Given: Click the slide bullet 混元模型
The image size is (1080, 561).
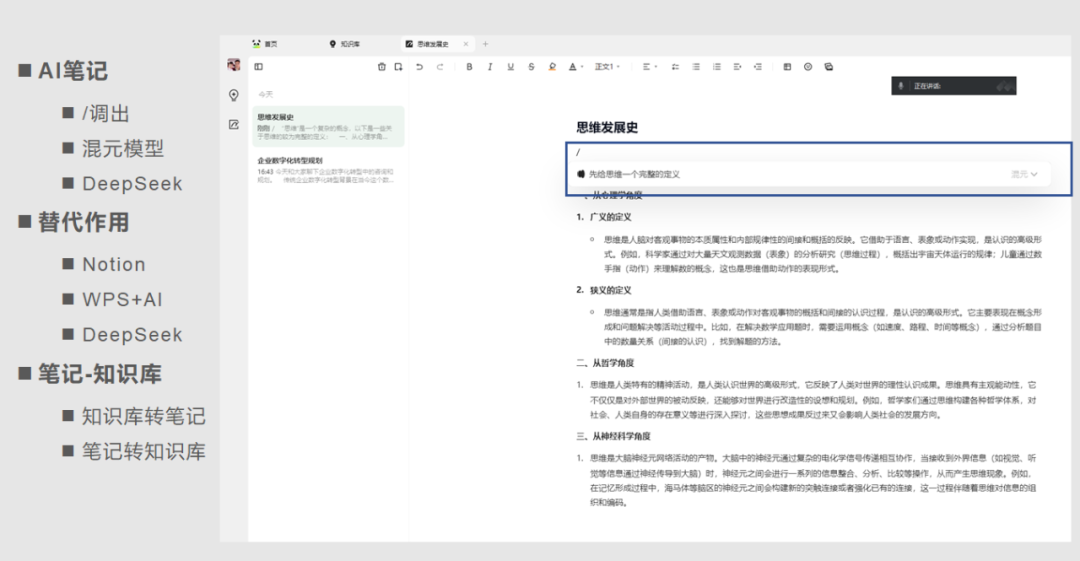Looking at the screenshot, I should (123, 149).
